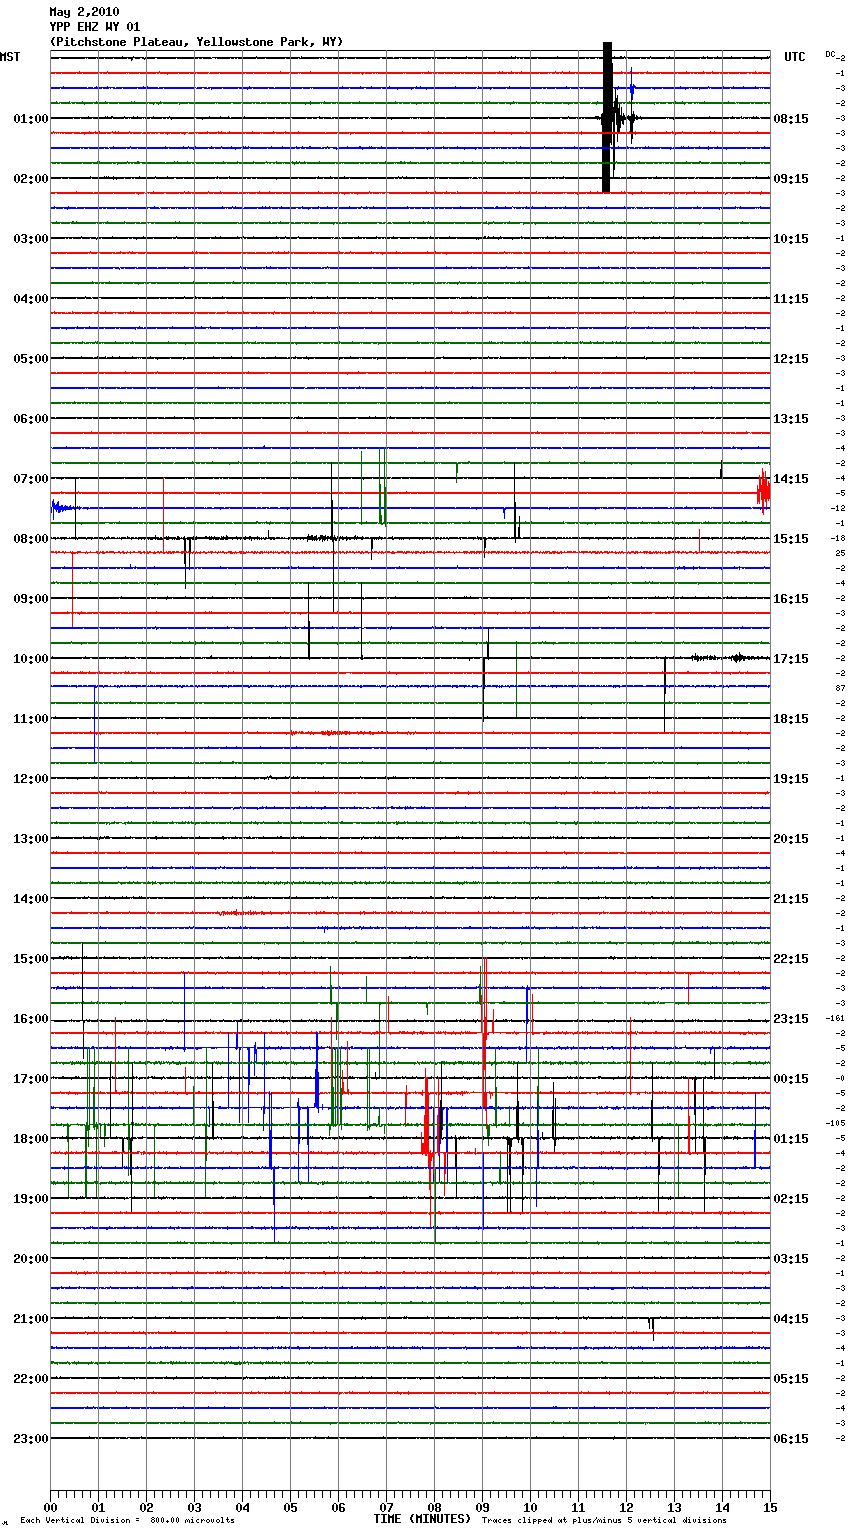This screenshot has width=850, height=1534.
Task: Select the 08:00 MST time label
Action: [x=30, y=539]
